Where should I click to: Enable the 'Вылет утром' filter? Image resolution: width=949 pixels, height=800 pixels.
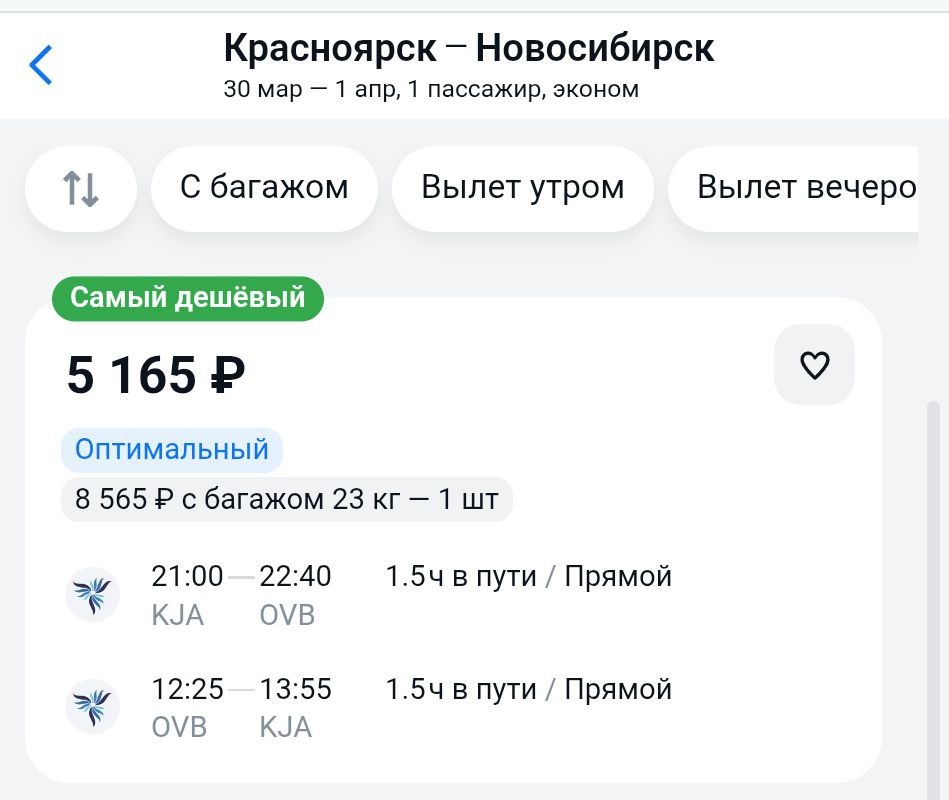tap(522, 188)
